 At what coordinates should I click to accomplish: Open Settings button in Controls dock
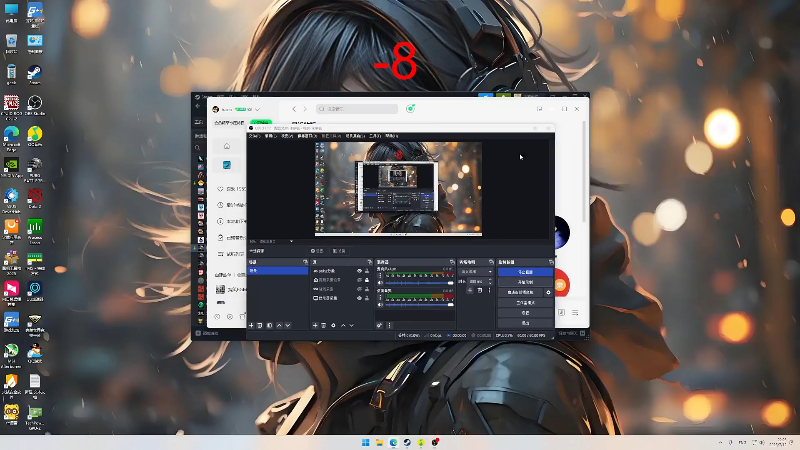[x=525, y=313]
